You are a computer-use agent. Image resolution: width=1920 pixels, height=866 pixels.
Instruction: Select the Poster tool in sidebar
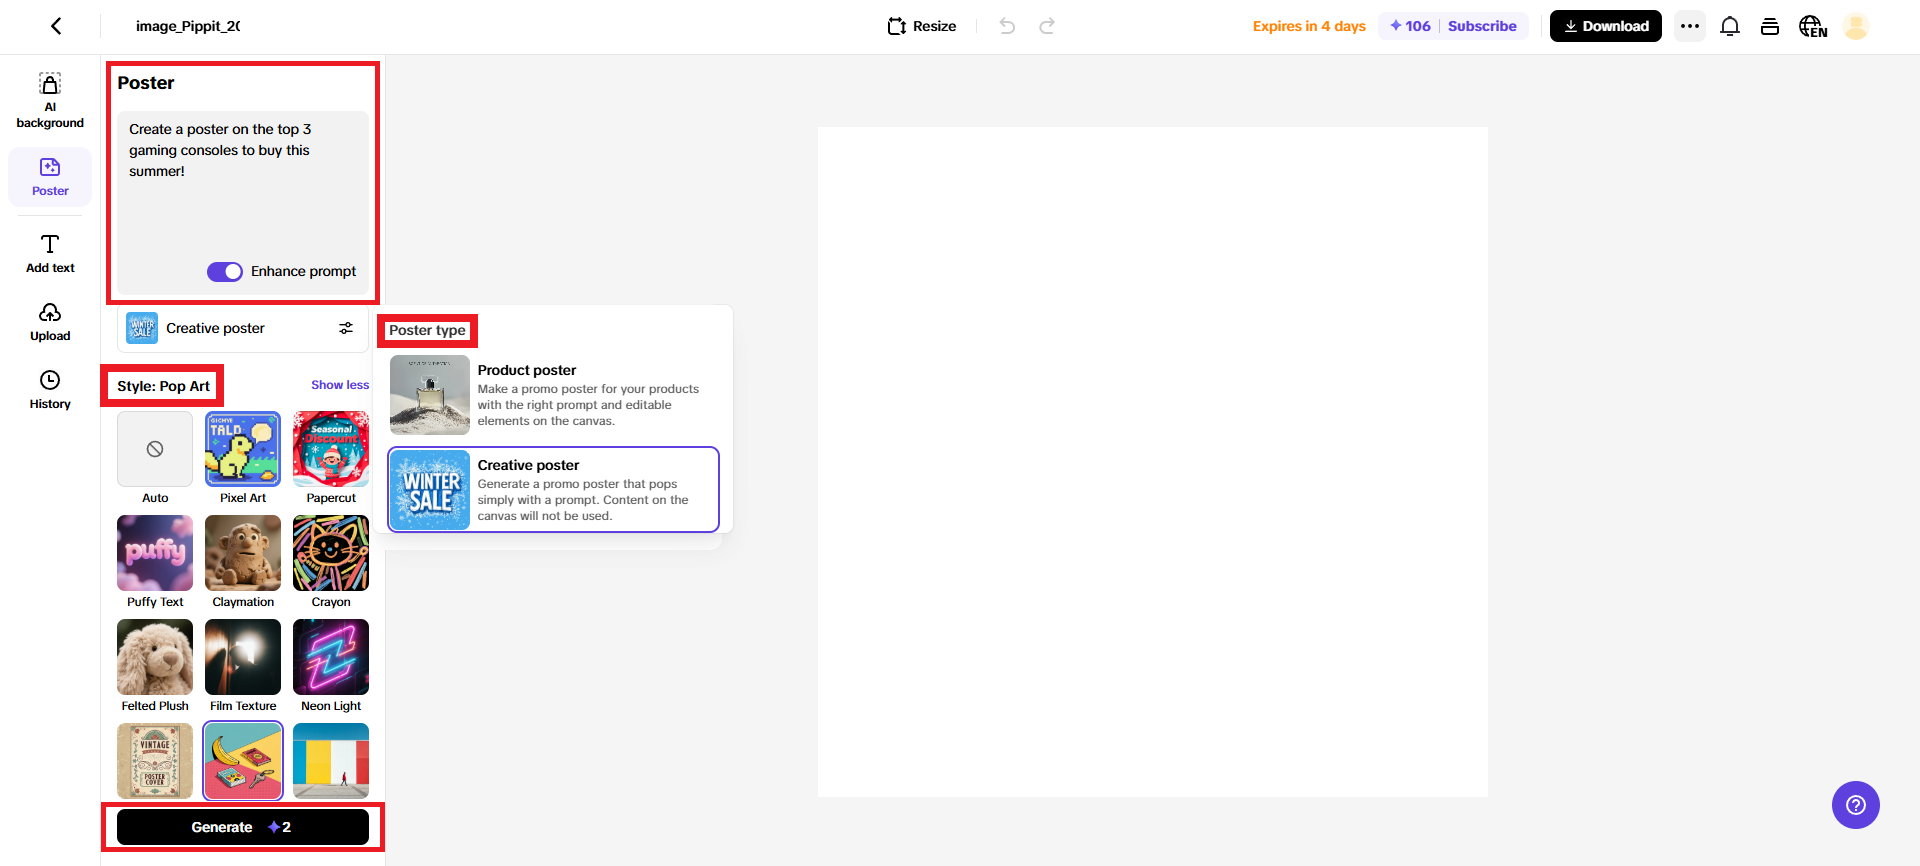click(50, 177)
